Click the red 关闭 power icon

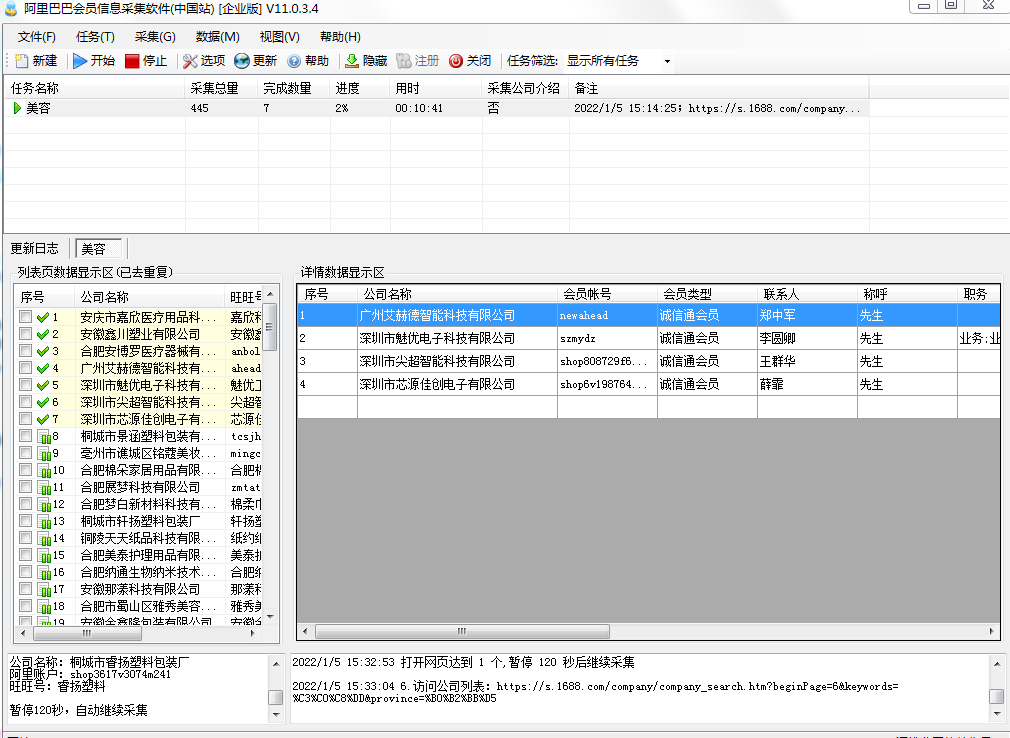[x=455, y=61]
